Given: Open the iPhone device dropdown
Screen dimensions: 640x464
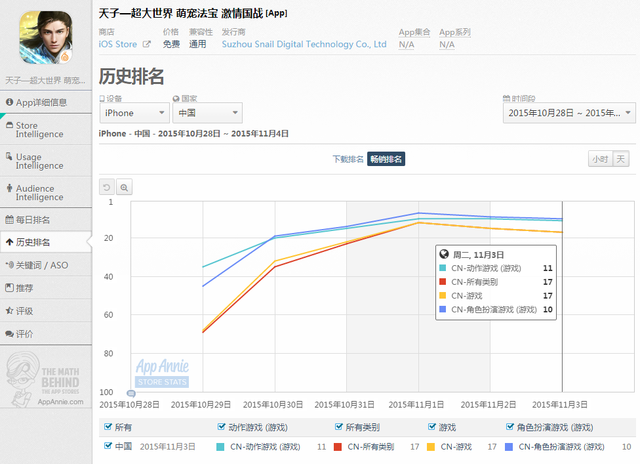Looking at the screenshot, I should click(x=134, y=113).
